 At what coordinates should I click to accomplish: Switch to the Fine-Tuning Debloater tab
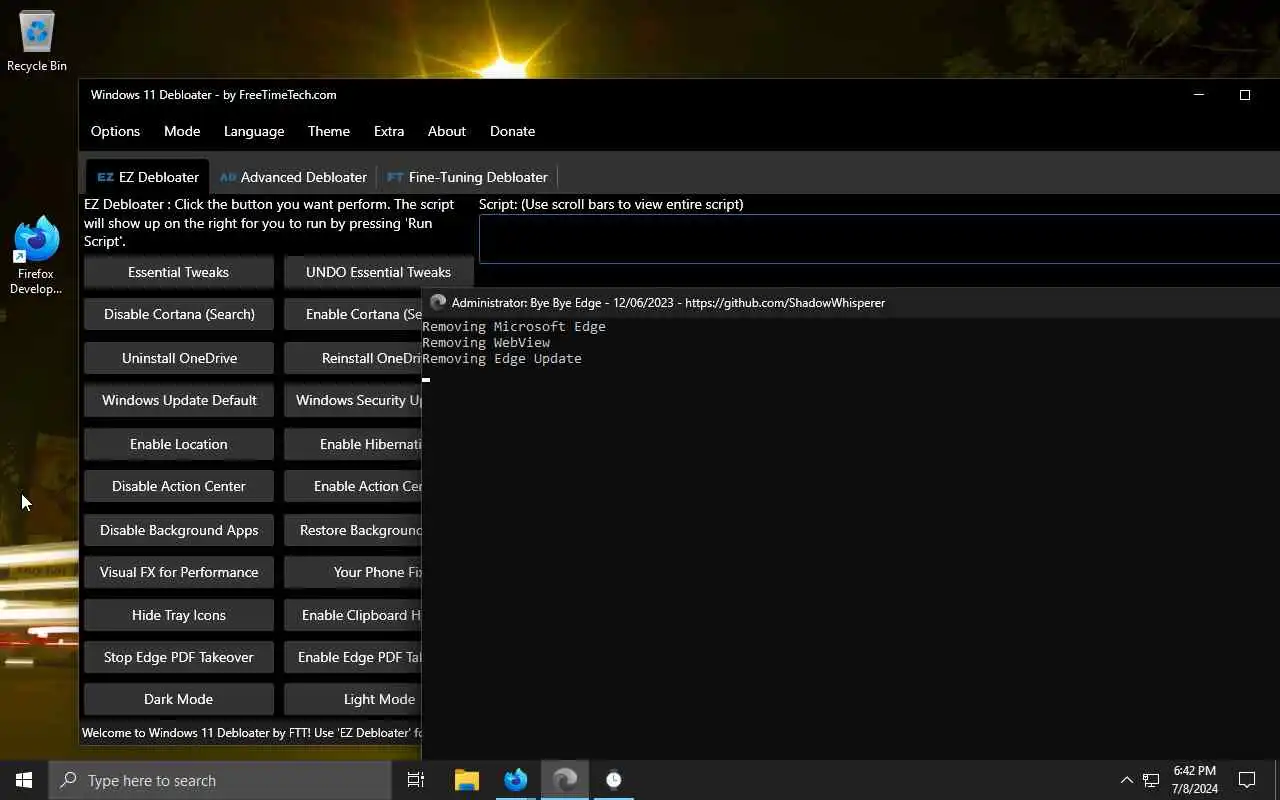click(467, 177)
